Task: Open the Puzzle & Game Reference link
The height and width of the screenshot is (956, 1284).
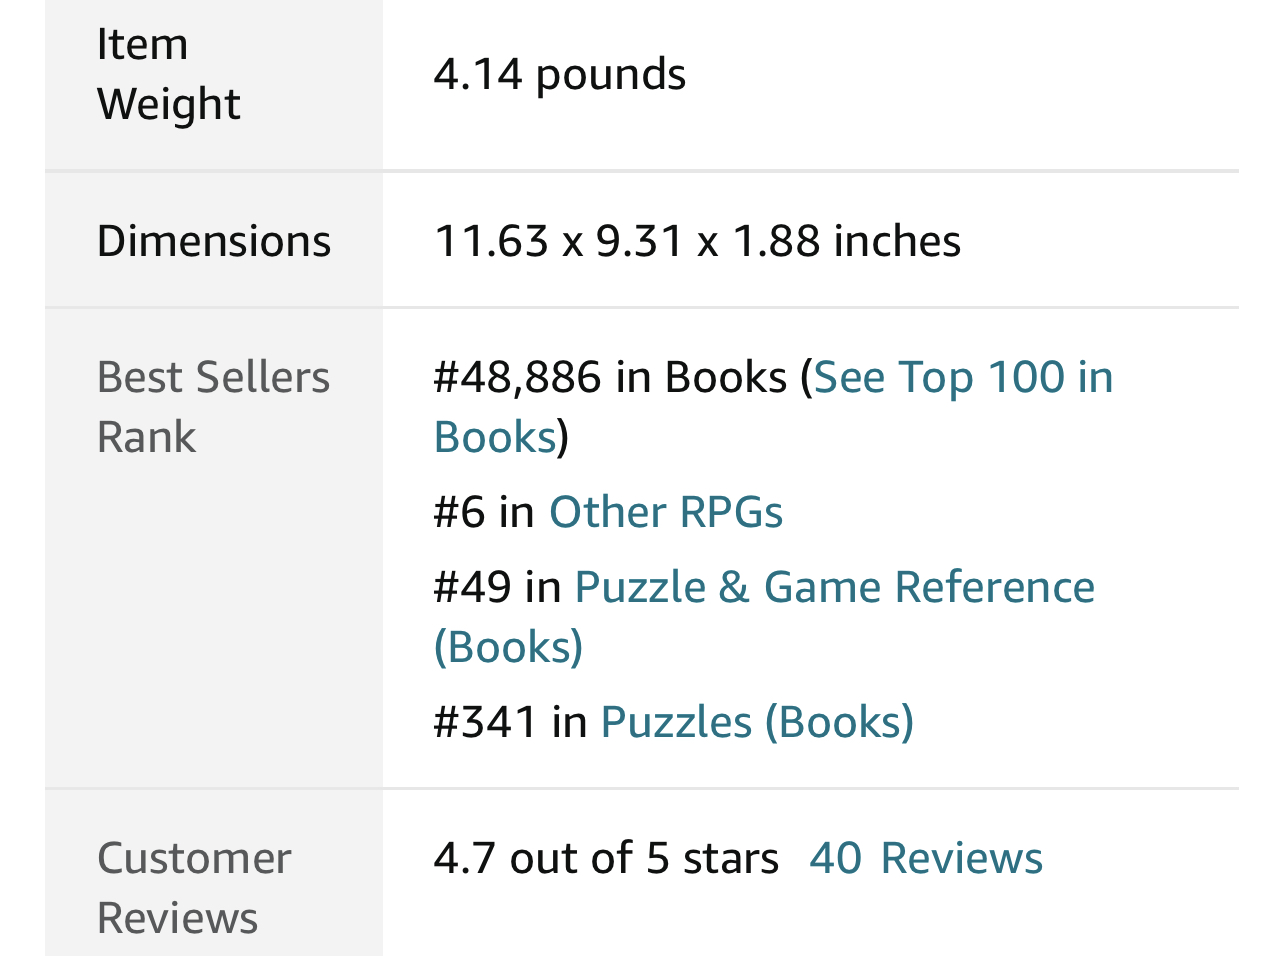Action: (835, 588)
